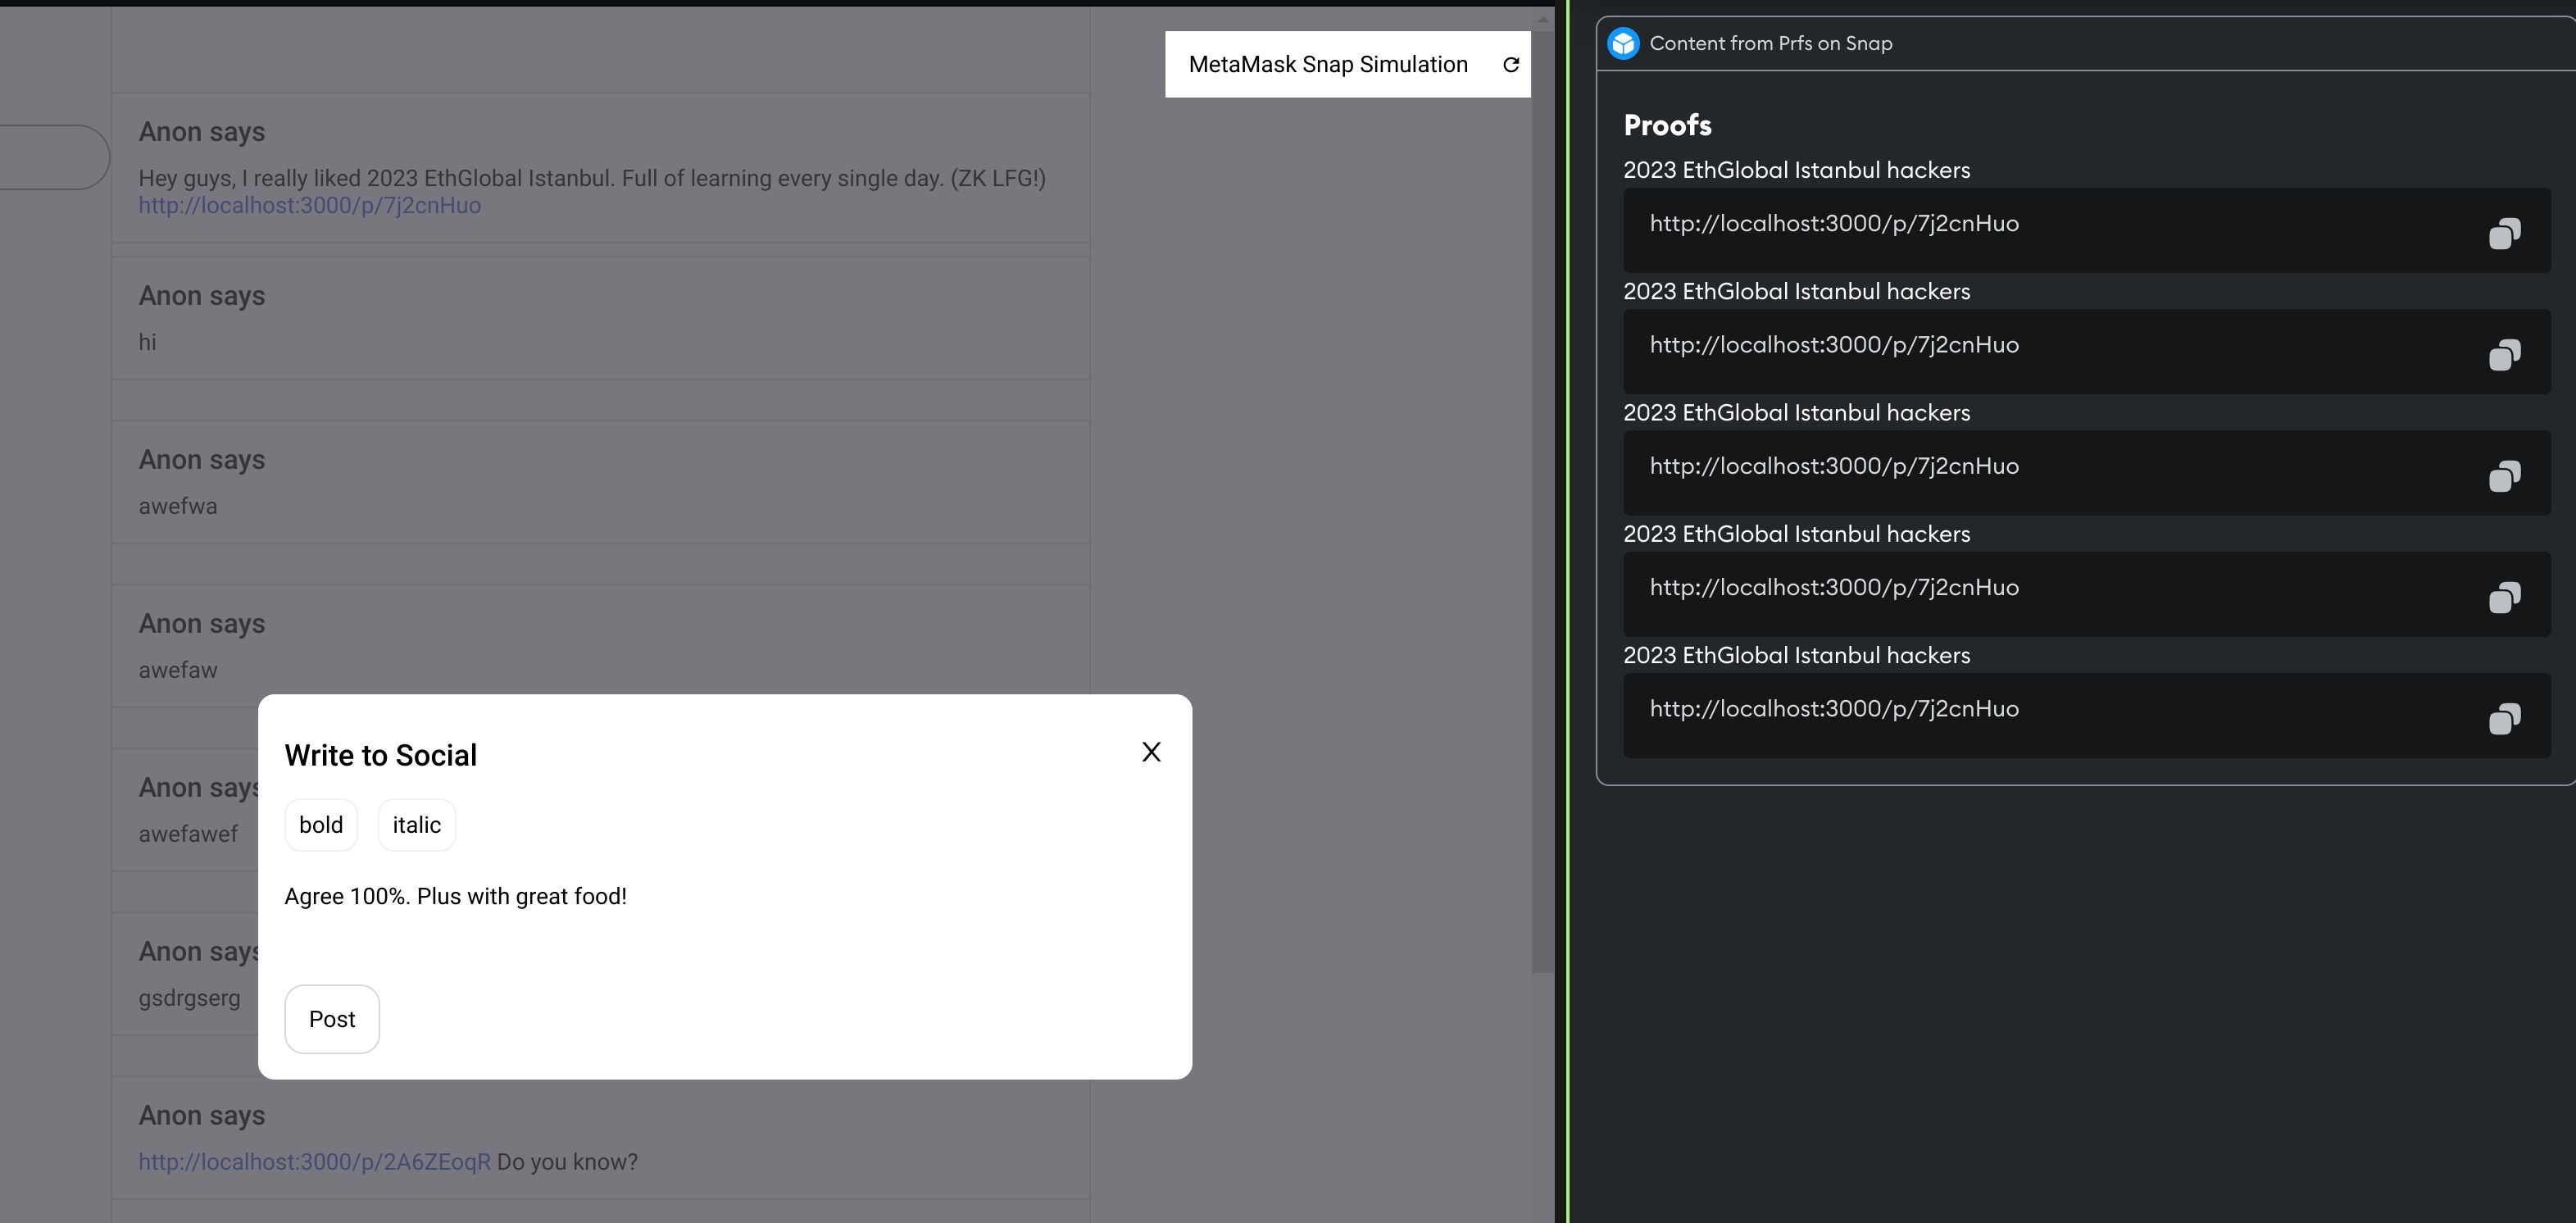Image resolution: width=2576 pixels, height=1223 pixels.
Task: Close the Write to Social dialog
Action: [1151, 752]
